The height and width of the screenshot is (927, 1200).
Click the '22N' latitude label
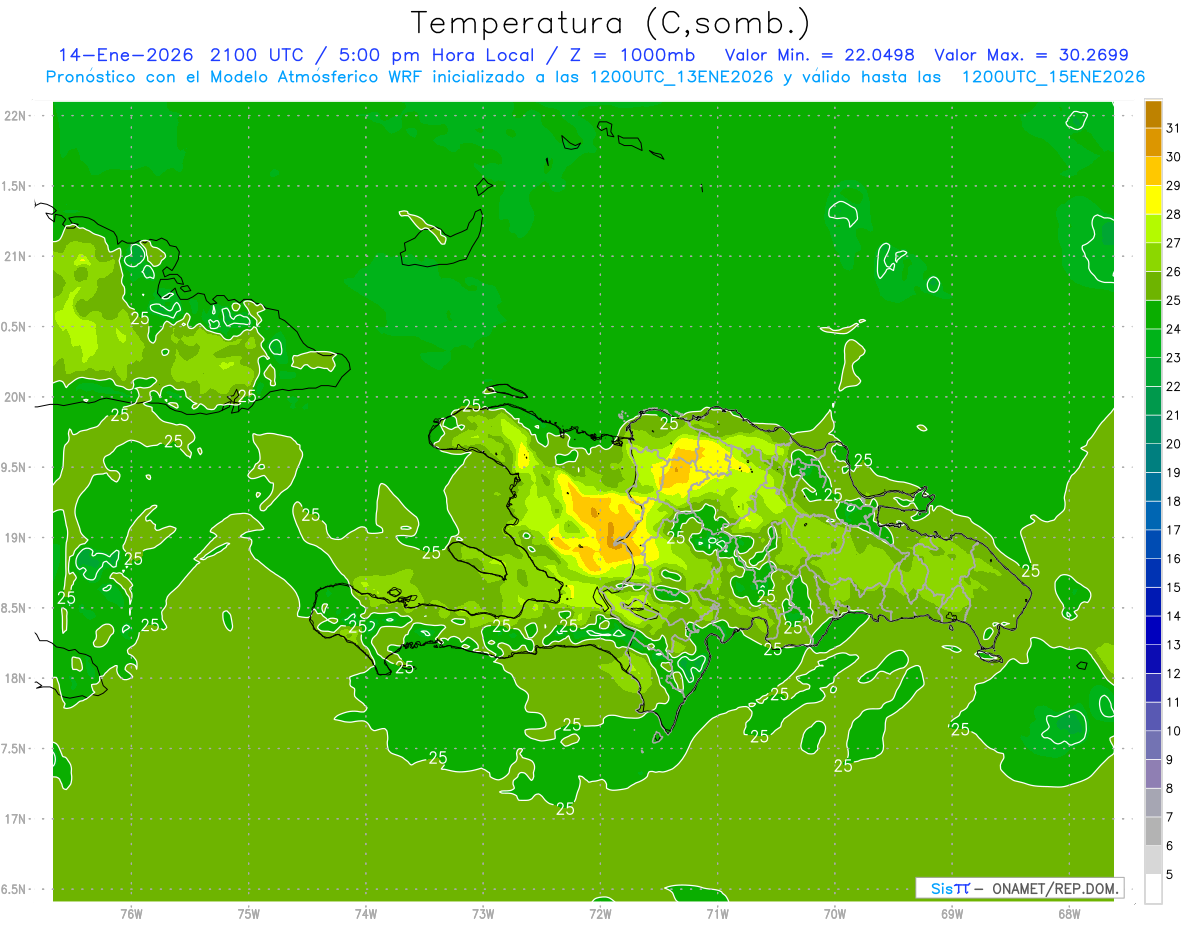click(x=16, y=116)
